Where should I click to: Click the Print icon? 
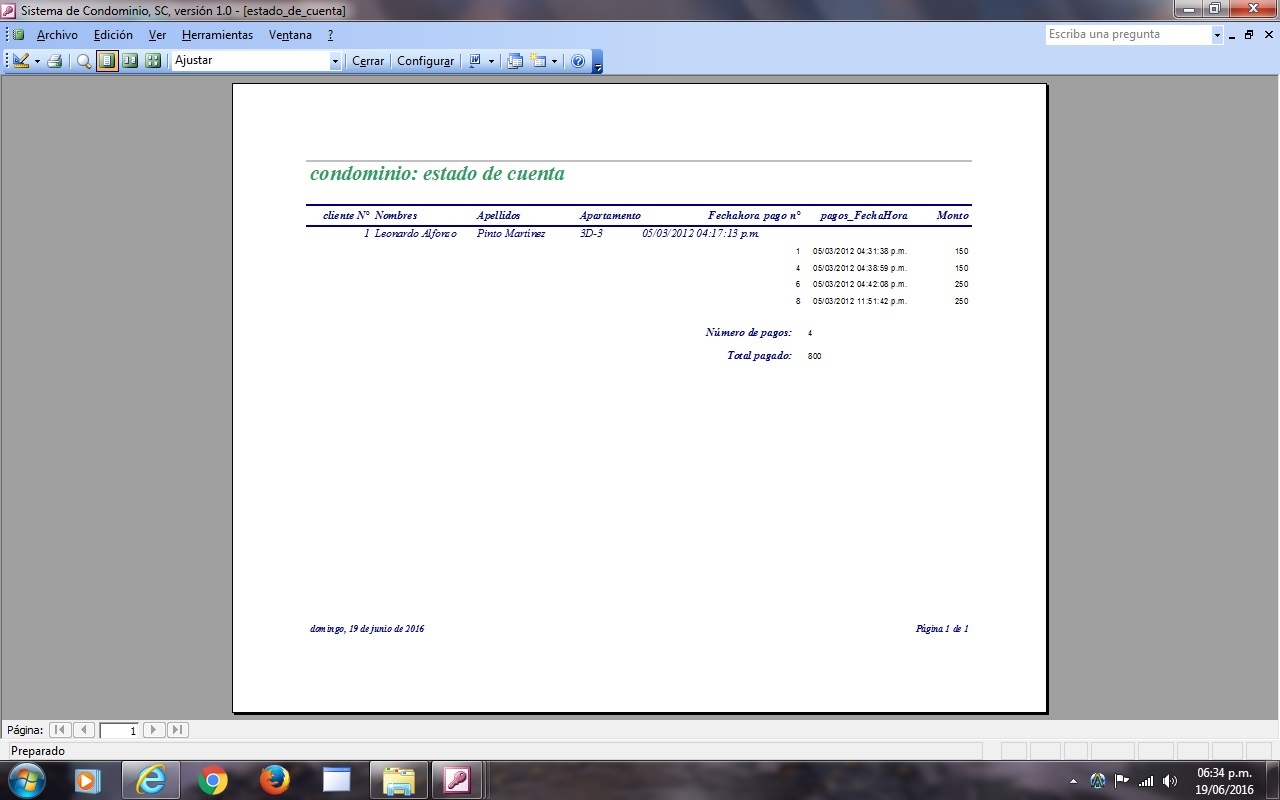55,61
